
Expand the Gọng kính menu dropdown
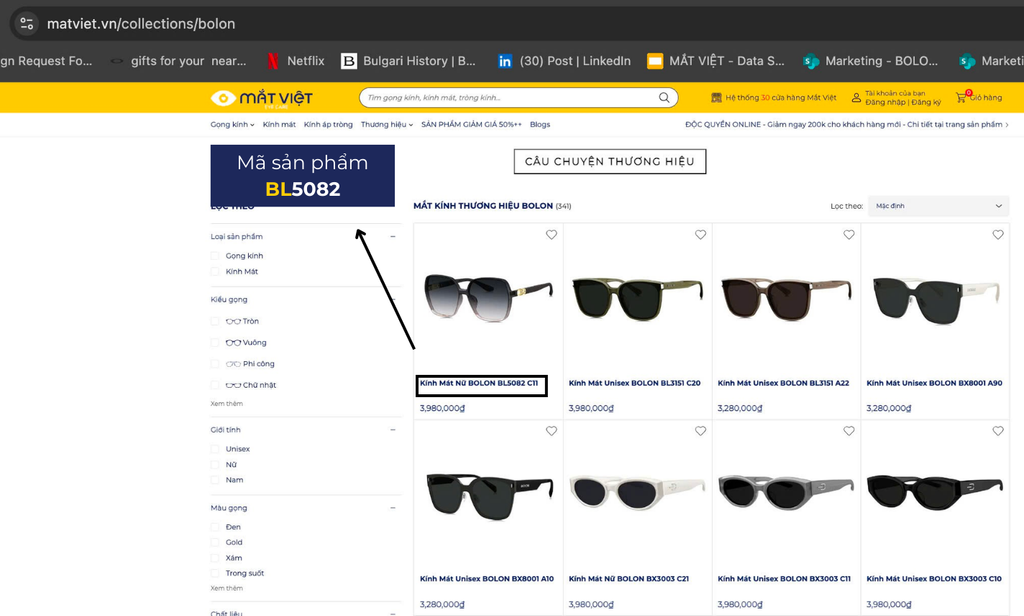[x=232, y=124]
